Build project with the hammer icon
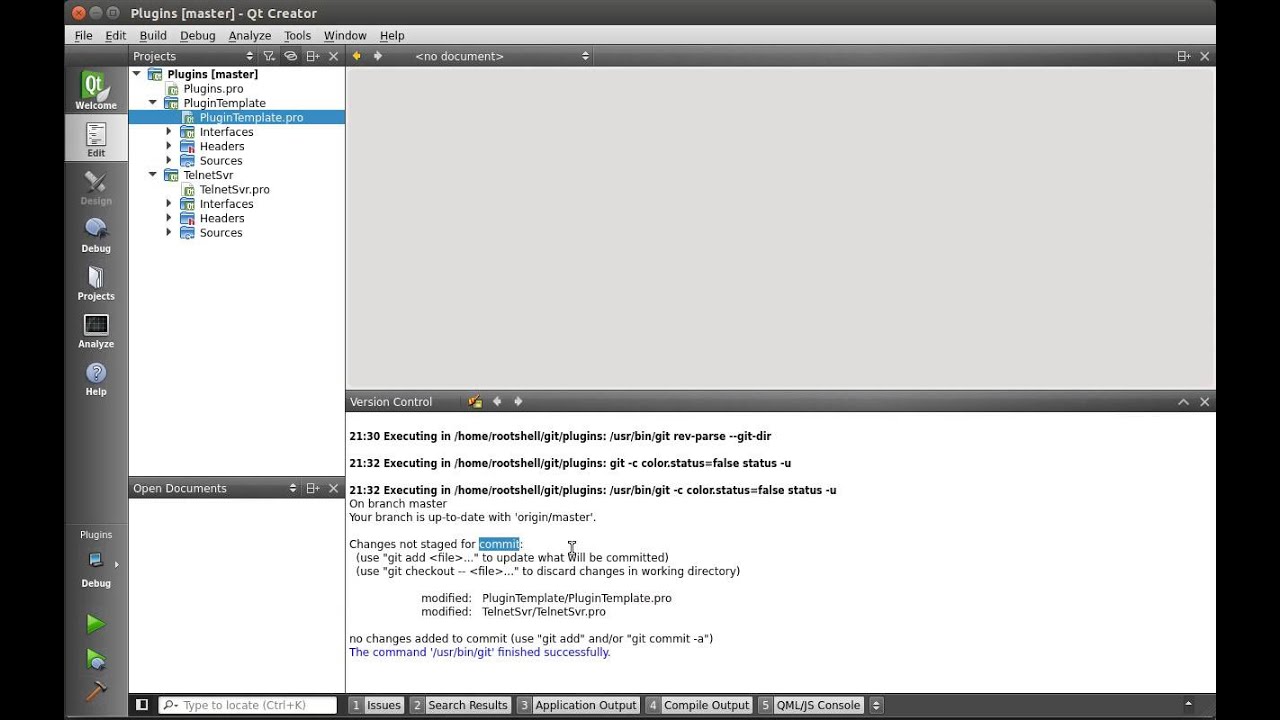 96,691
